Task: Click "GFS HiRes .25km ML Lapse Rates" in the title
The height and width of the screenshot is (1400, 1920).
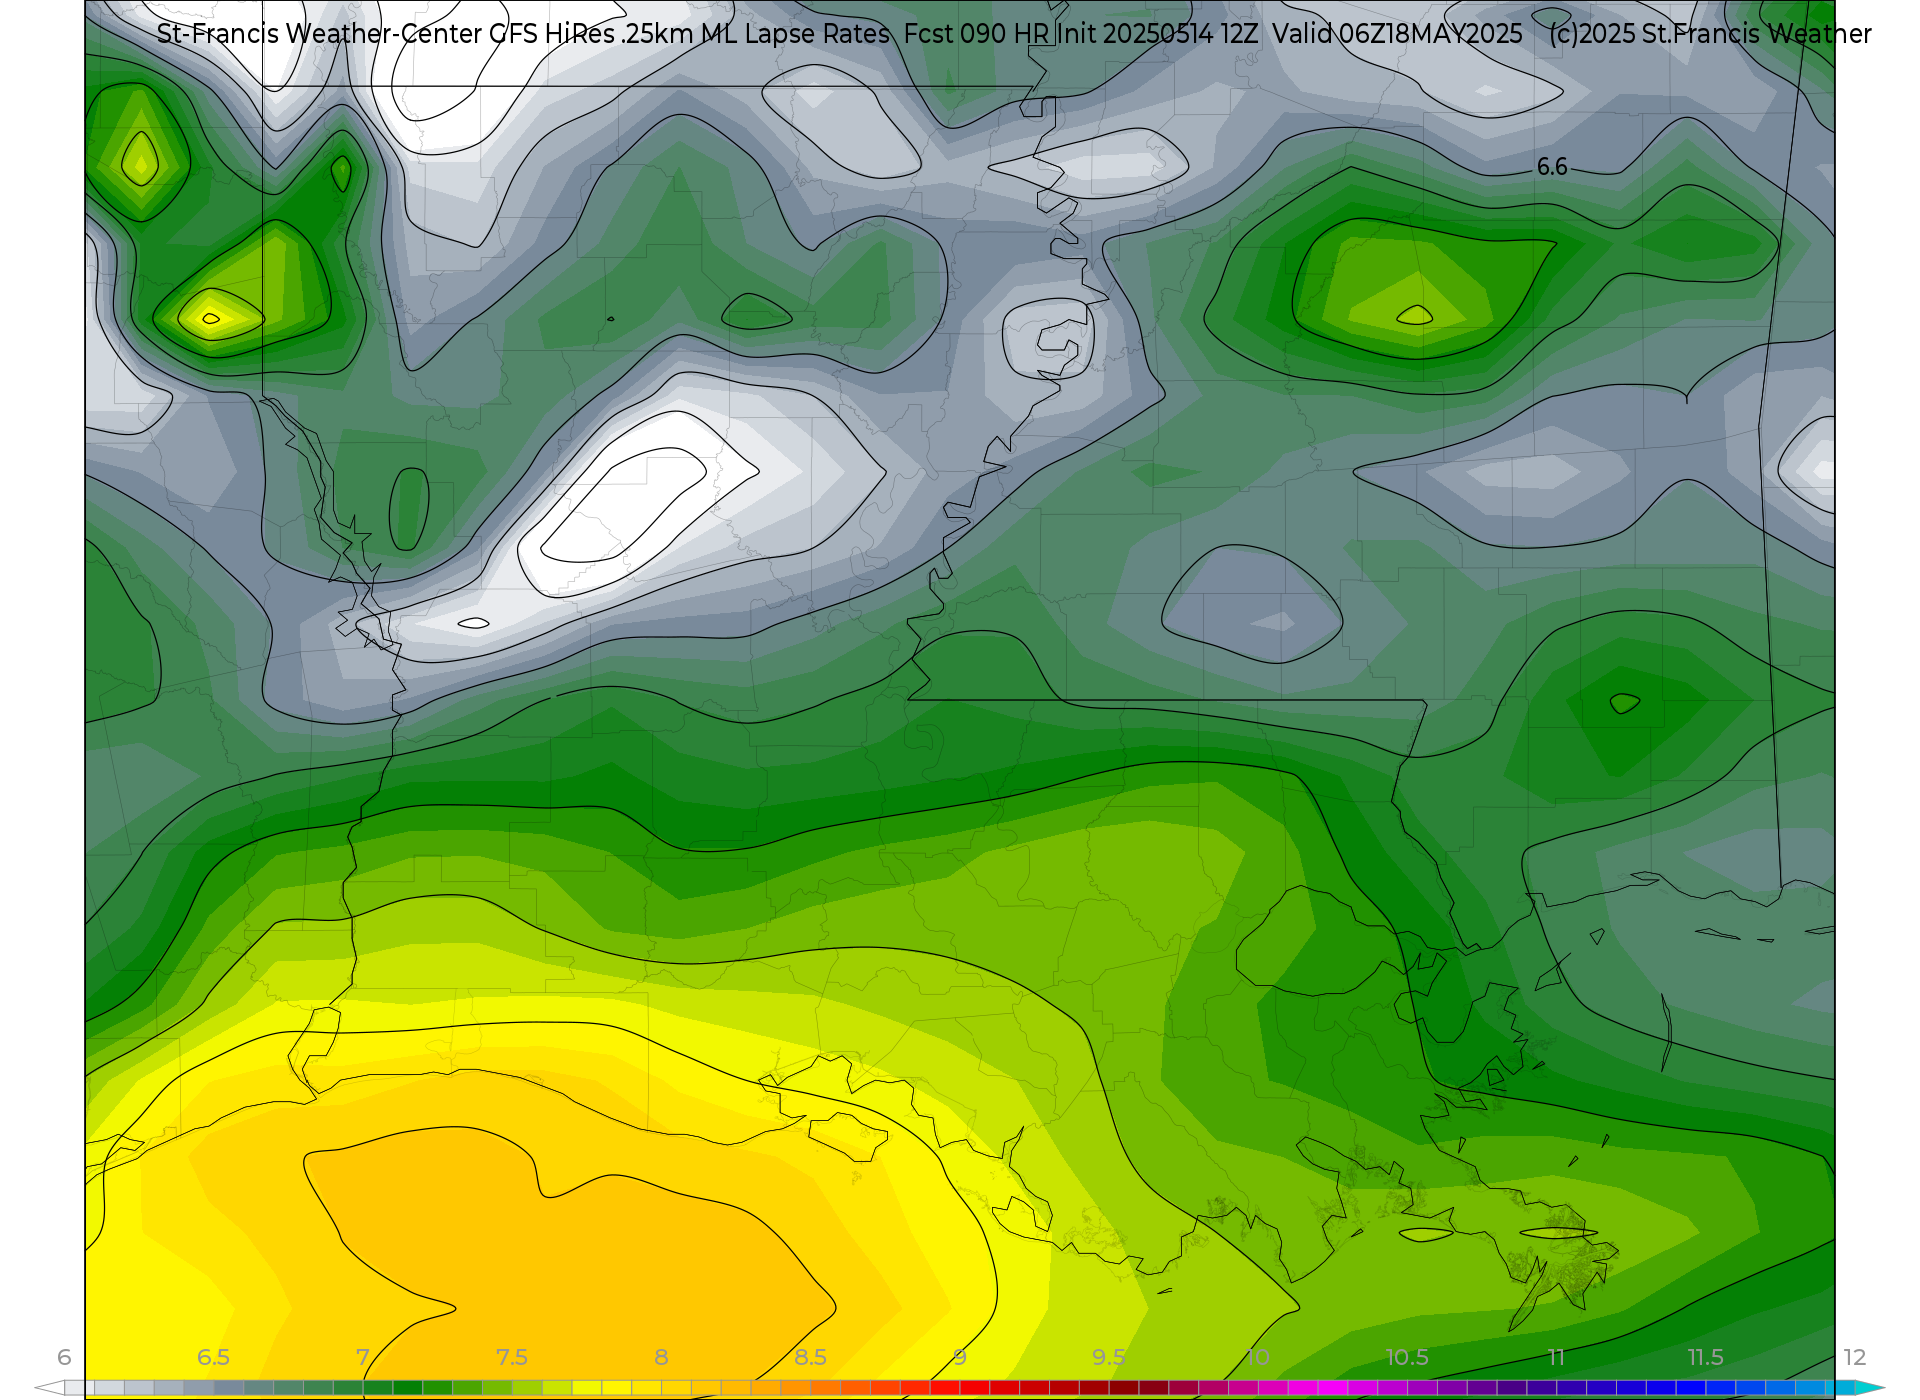Action: tap(690, 34)
